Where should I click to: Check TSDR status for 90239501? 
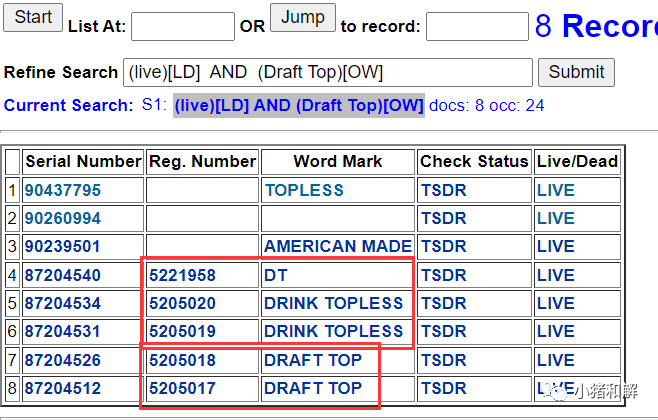tap(444, 247)
